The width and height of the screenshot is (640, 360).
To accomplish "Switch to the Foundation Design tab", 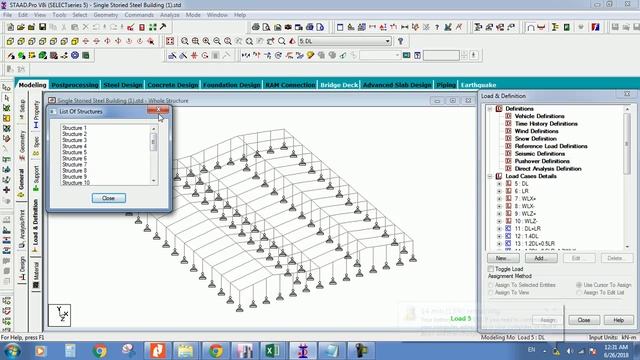I will (x=231, y=85).
